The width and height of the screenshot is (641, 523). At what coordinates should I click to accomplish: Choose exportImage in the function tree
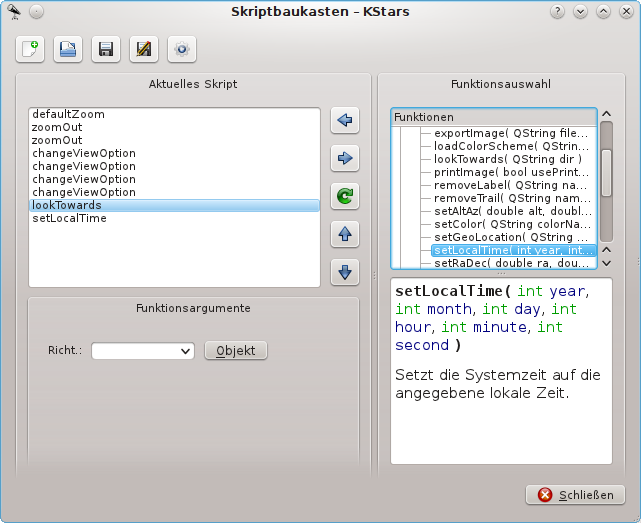(x=510, y=133)
